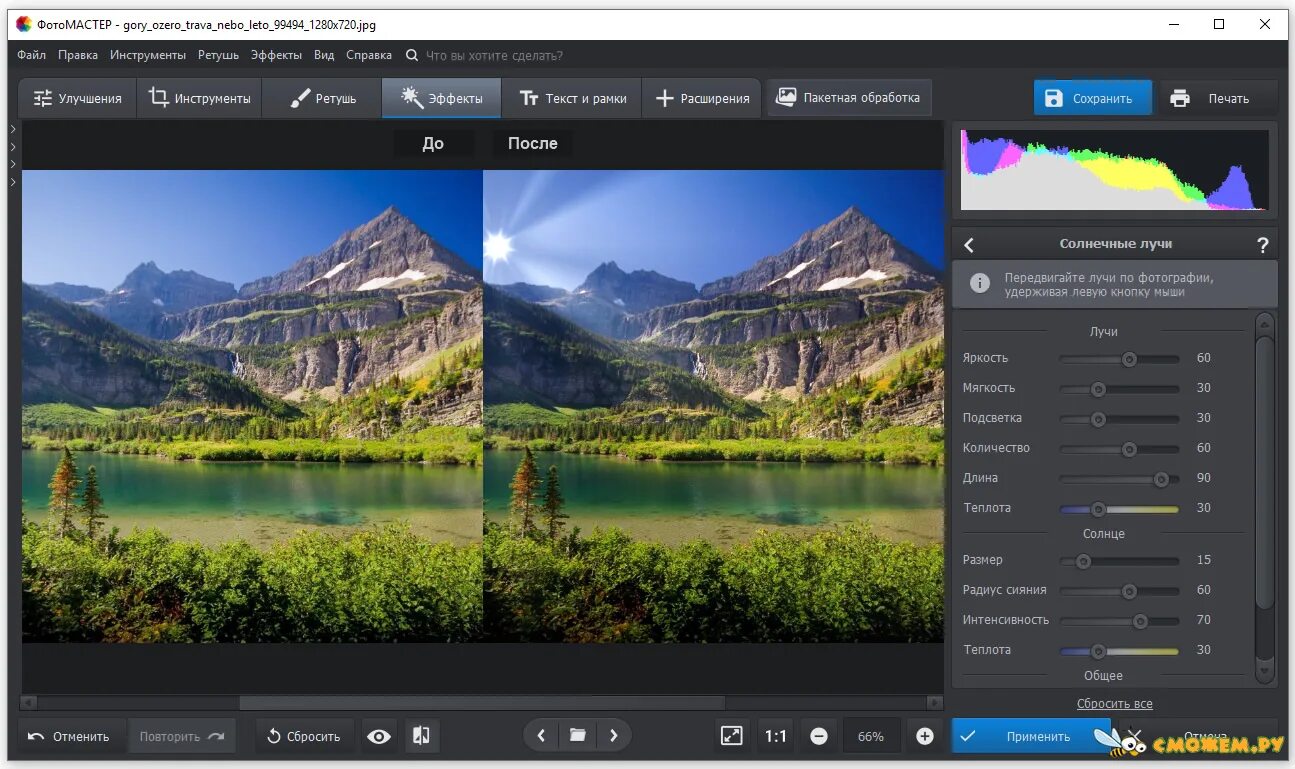
Task: Expand the topmost left side panel chevron
Action: (13, 129)
